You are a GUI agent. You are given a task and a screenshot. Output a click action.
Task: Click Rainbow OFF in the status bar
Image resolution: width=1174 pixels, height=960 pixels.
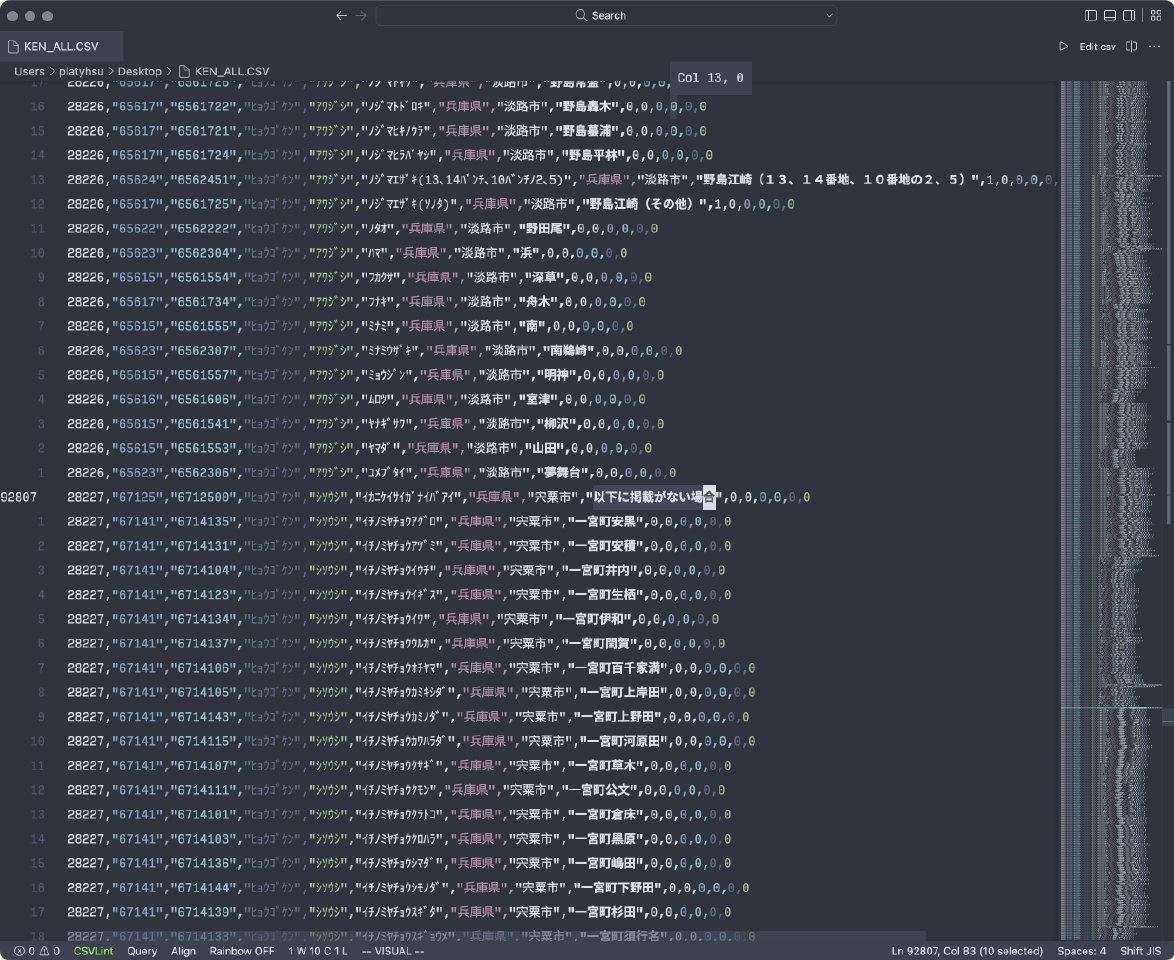pyautogui.click(x=241, y=951)
